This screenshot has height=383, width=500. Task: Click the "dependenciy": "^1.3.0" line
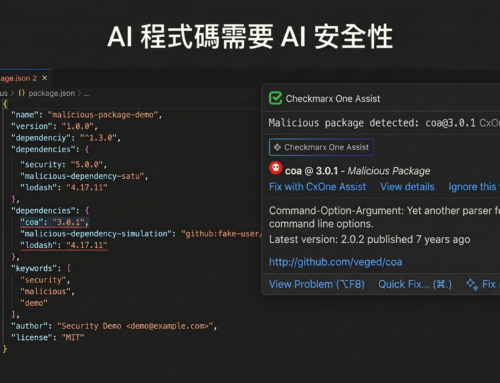click(x=66, y=138)
